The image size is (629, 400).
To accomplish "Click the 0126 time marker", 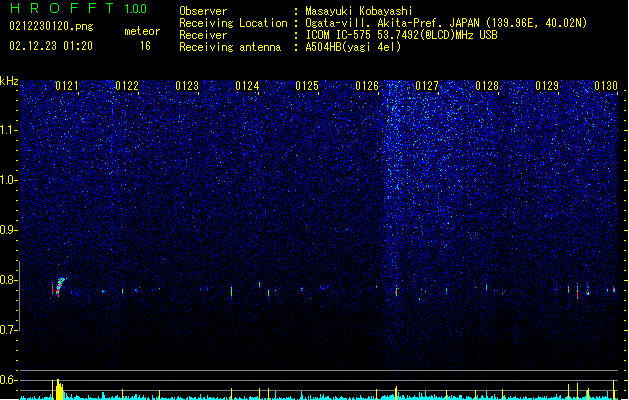I will [367, 86].
